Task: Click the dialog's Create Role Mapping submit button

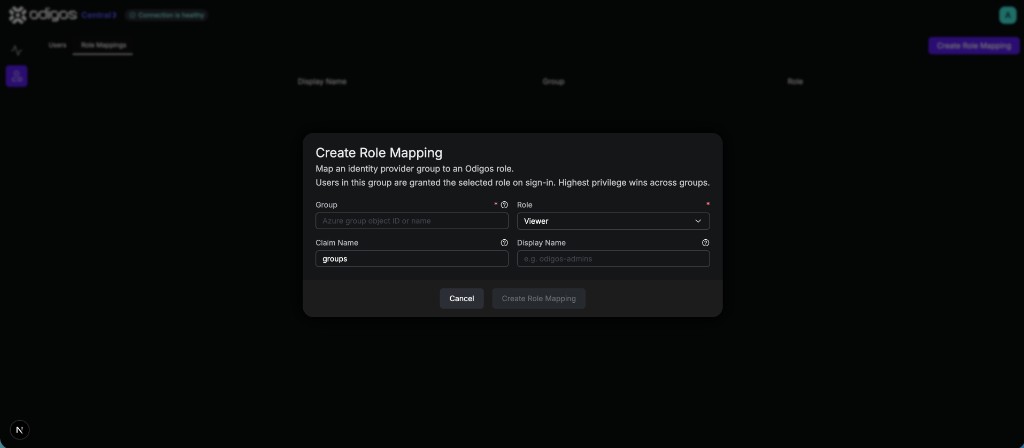Action: pos(539,298)
